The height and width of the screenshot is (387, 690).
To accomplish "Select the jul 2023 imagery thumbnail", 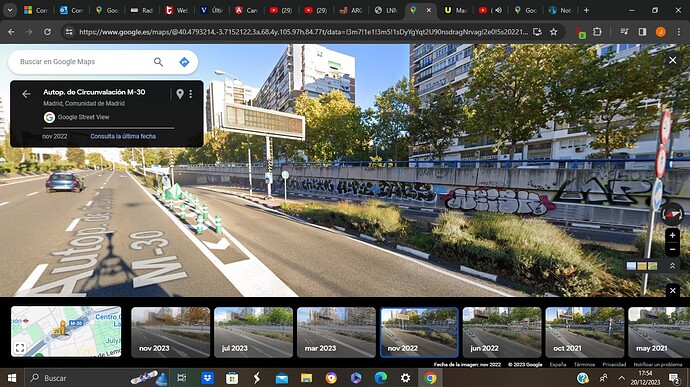I will click(253, 332).
